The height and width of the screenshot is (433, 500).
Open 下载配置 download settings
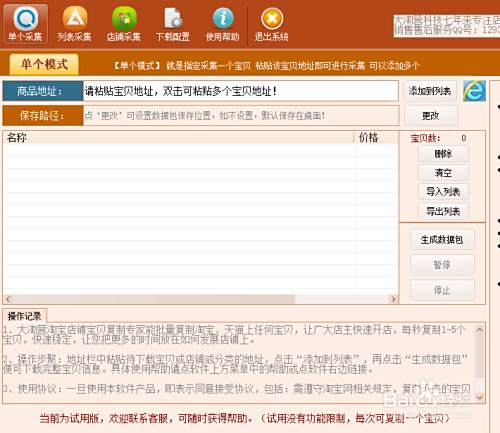coord(173,24)
